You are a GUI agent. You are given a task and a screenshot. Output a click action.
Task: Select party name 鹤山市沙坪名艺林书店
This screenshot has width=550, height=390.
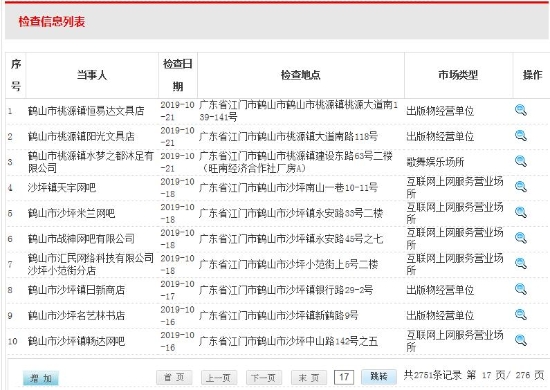click(x=76, y=315)
